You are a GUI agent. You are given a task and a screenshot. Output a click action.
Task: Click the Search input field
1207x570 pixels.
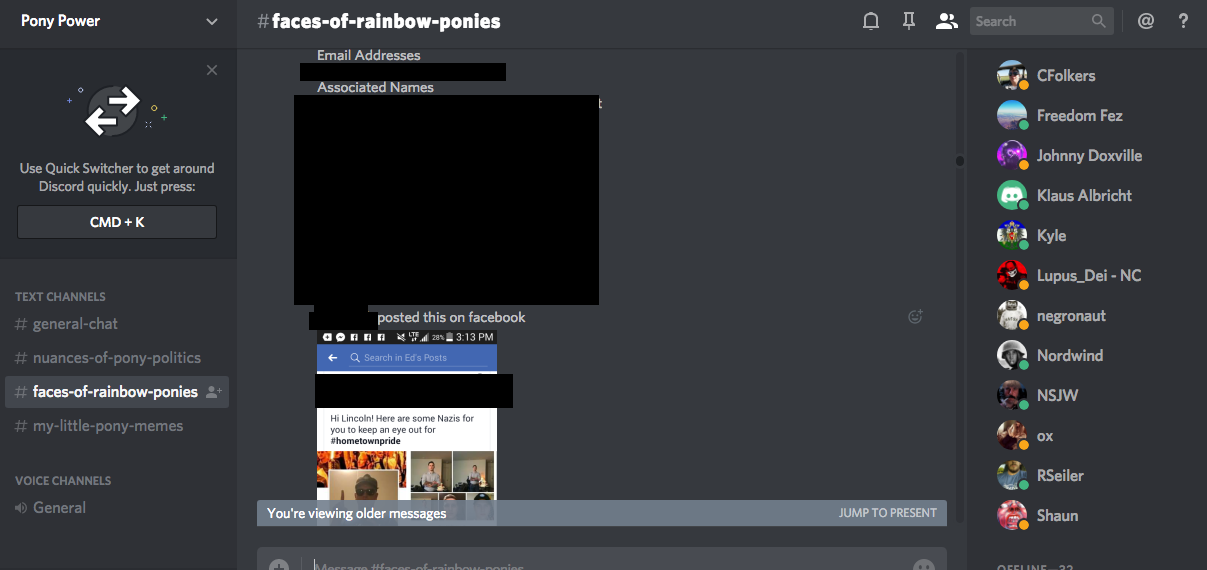click(x=1030, y=21)
